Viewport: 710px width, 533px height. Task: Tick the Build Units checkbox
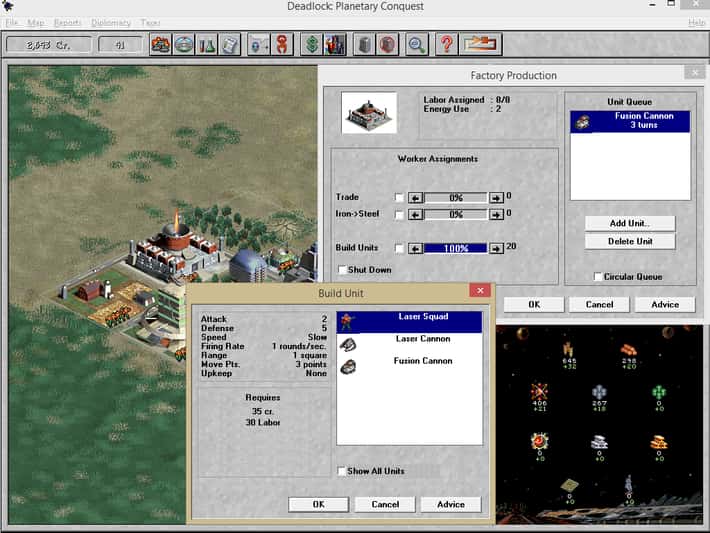click(399, 248)
